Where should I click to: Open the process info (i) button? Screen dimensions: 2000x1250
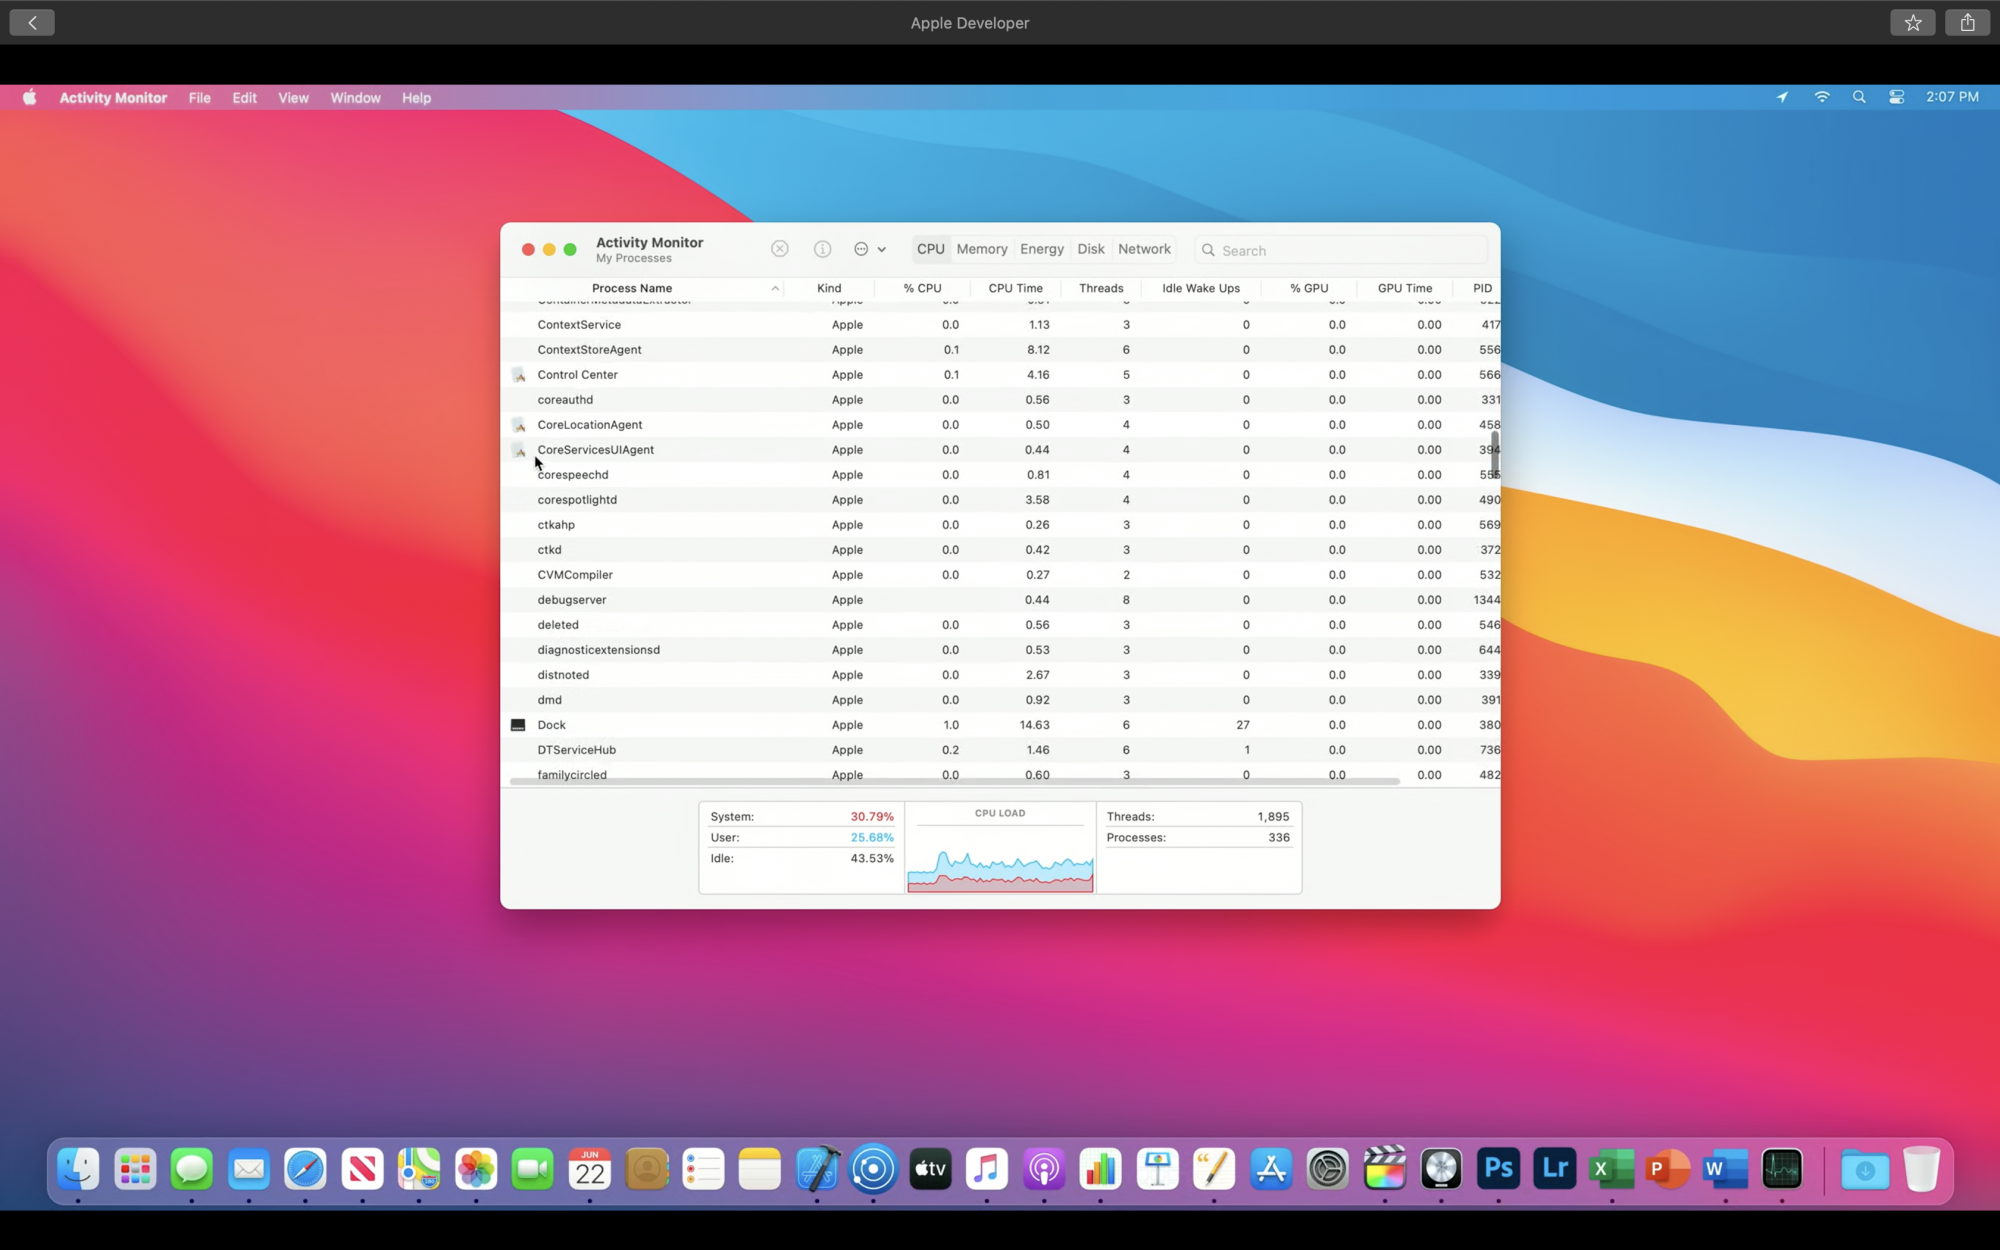(822, 249)
